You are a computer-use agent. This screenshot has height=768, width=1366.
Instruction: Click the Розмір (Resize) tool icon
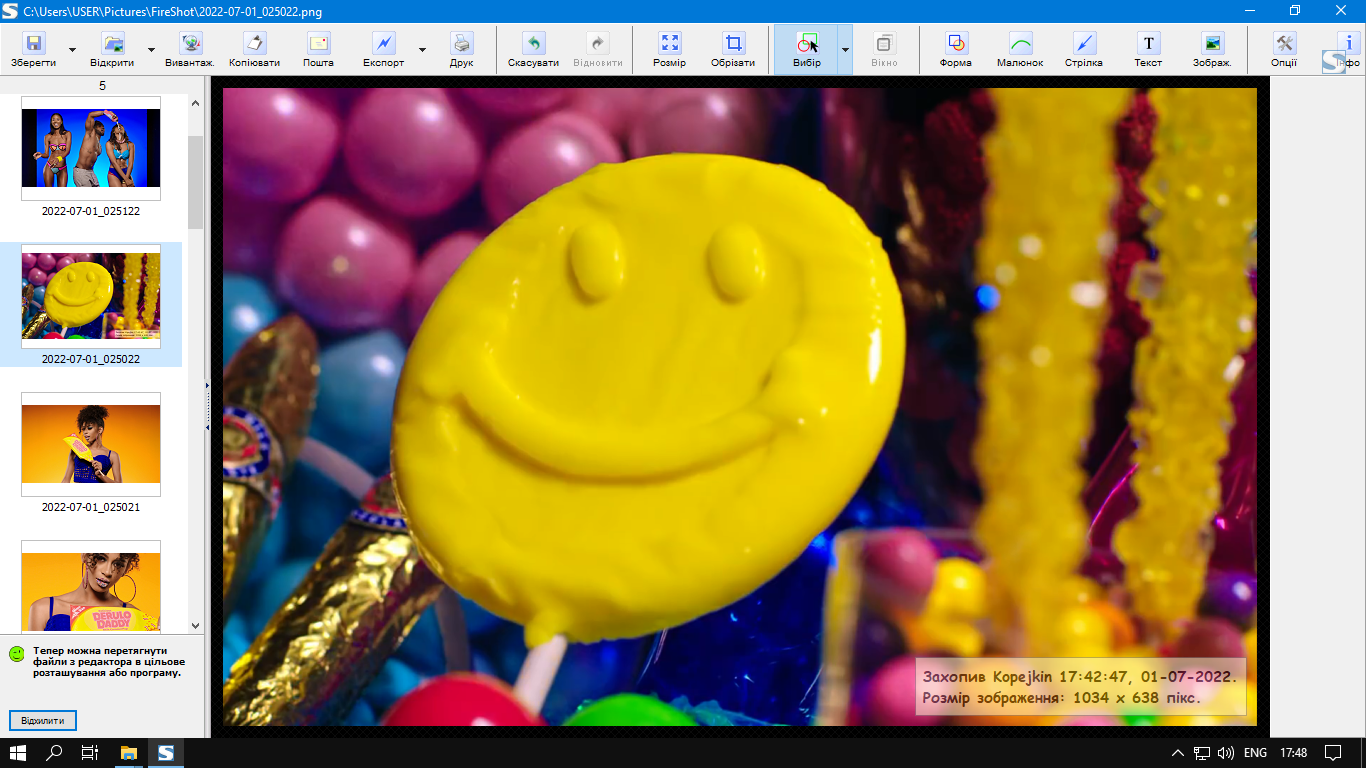click(669, 49)
